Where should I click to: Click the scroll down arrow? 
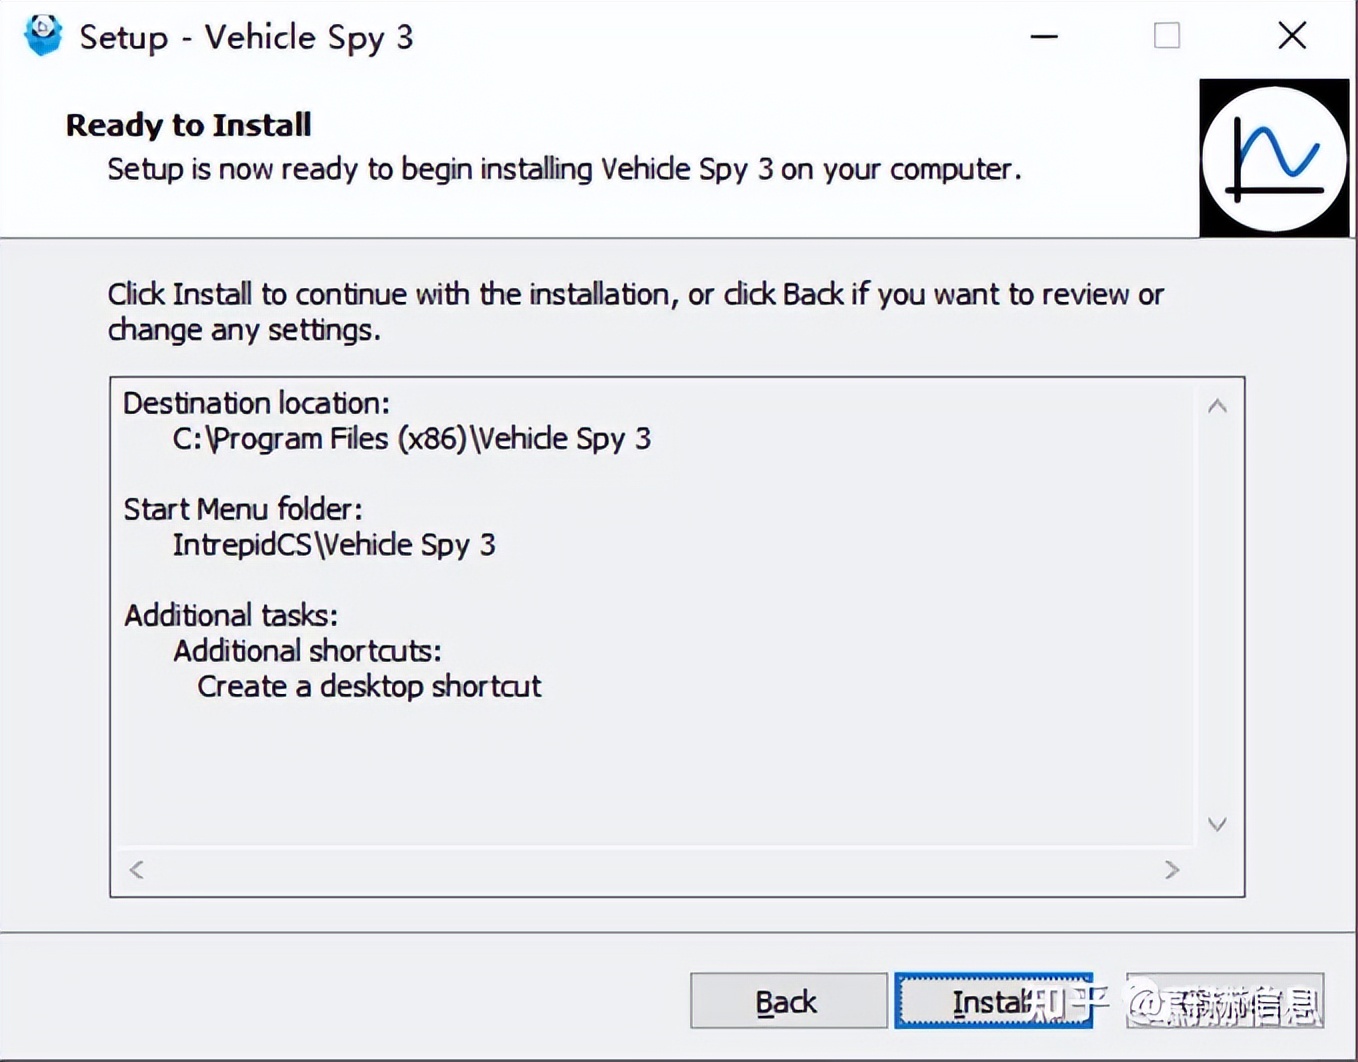pyautogui.click(x=1217, y=825)
